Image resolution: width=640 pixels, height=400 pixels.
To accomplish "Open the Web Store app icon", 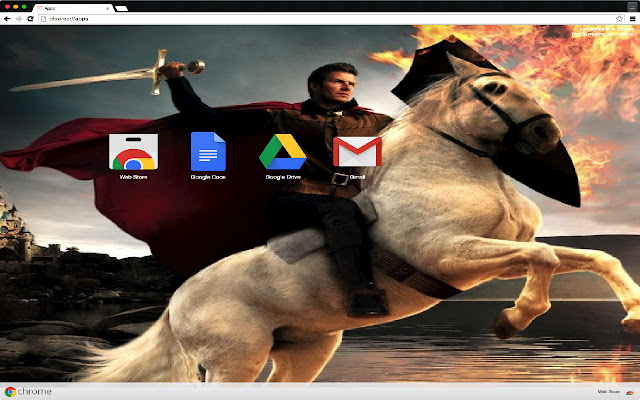I will (133, 152).
